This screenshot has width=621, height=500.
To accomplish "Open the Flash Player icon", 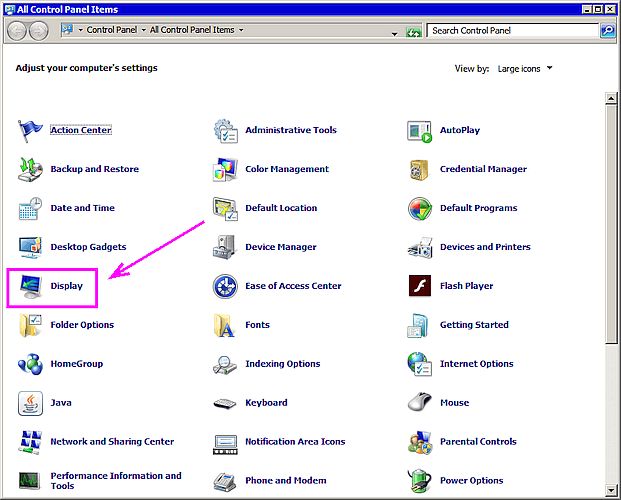I will (420, 286).
